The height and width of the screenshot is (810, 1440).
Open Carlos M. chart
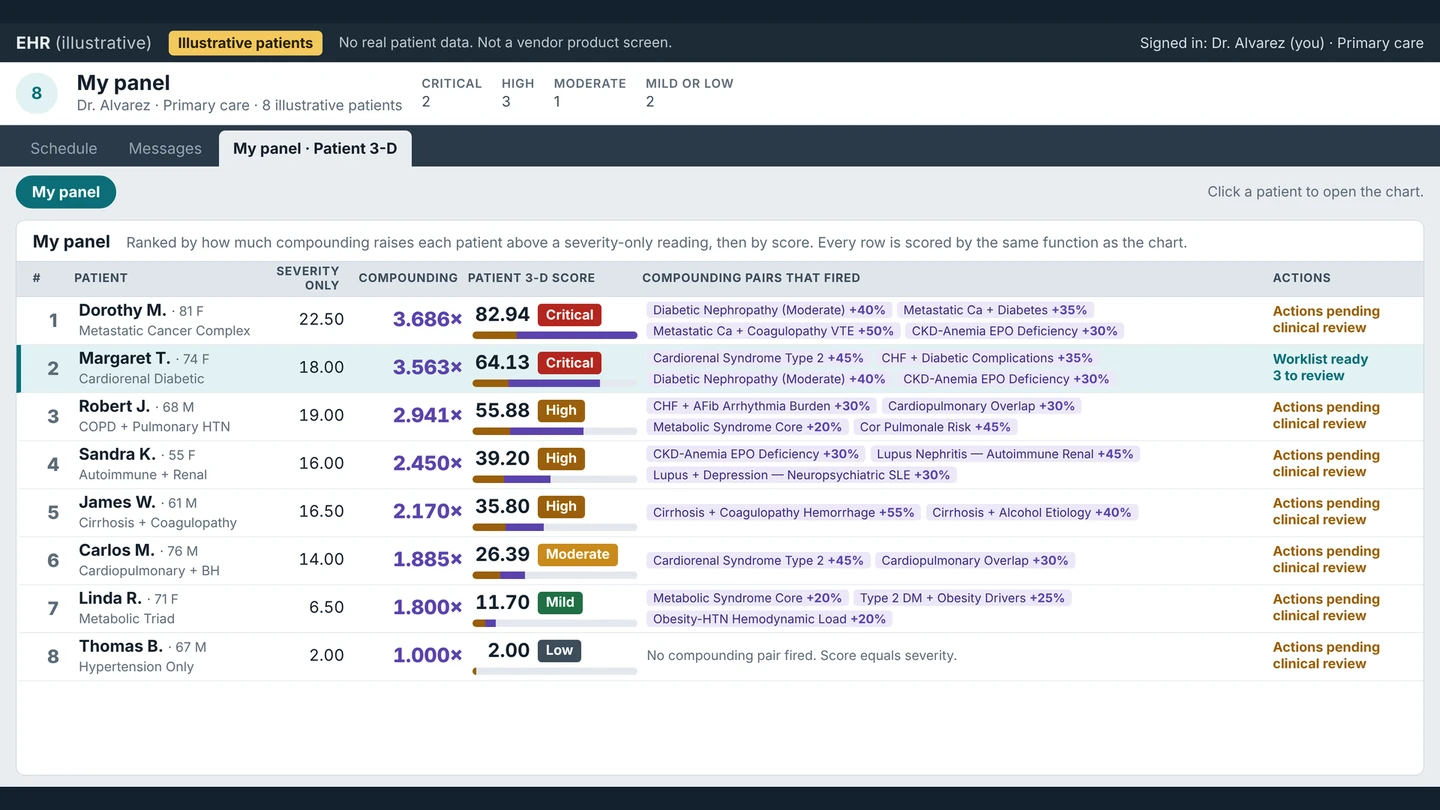720,560
